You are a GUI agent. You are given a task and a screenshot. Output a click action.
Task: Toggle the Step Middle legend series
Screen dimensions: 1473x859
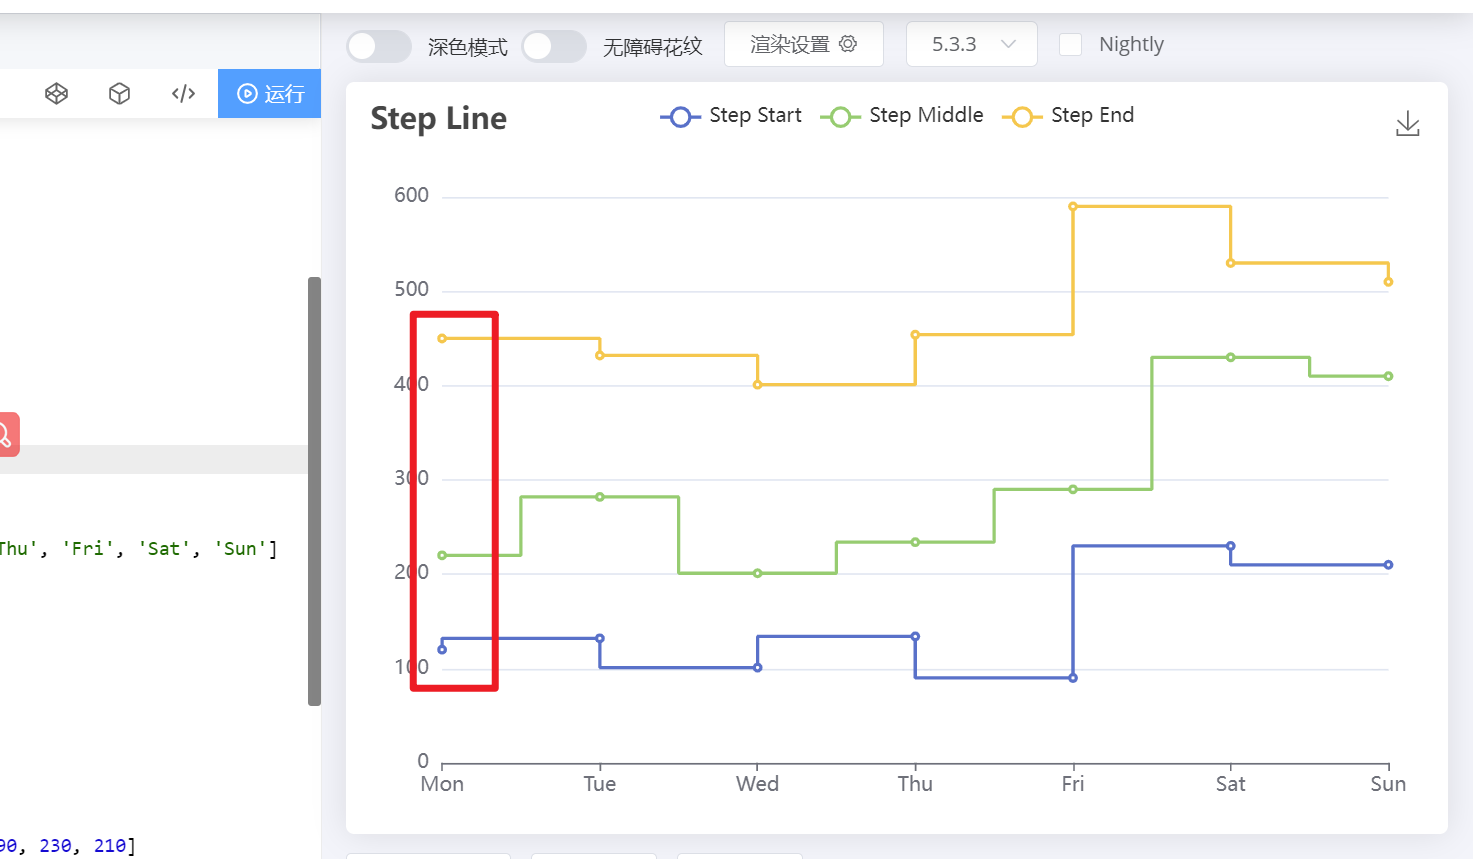[902, 116]
